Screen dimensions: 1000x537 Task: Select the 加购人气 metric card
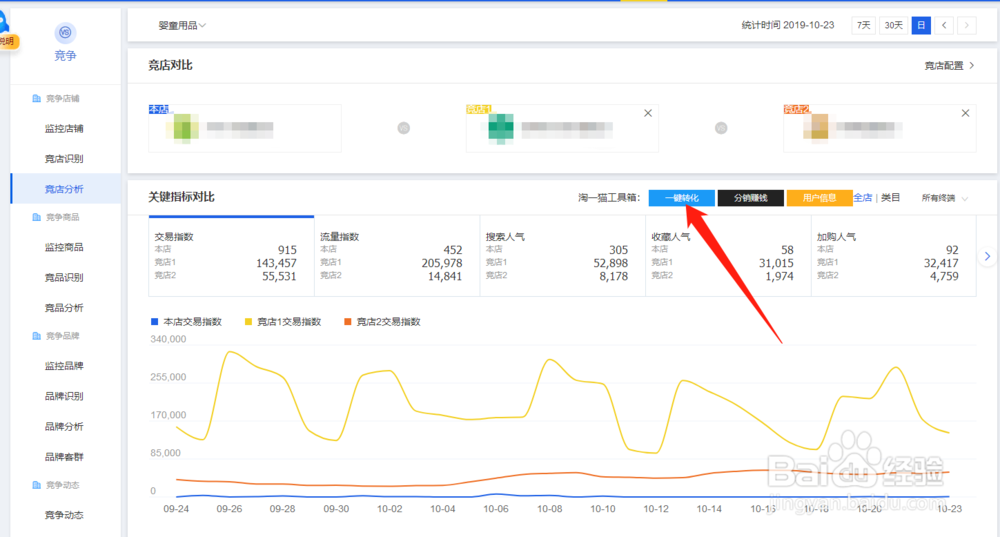tap(893, 256)
